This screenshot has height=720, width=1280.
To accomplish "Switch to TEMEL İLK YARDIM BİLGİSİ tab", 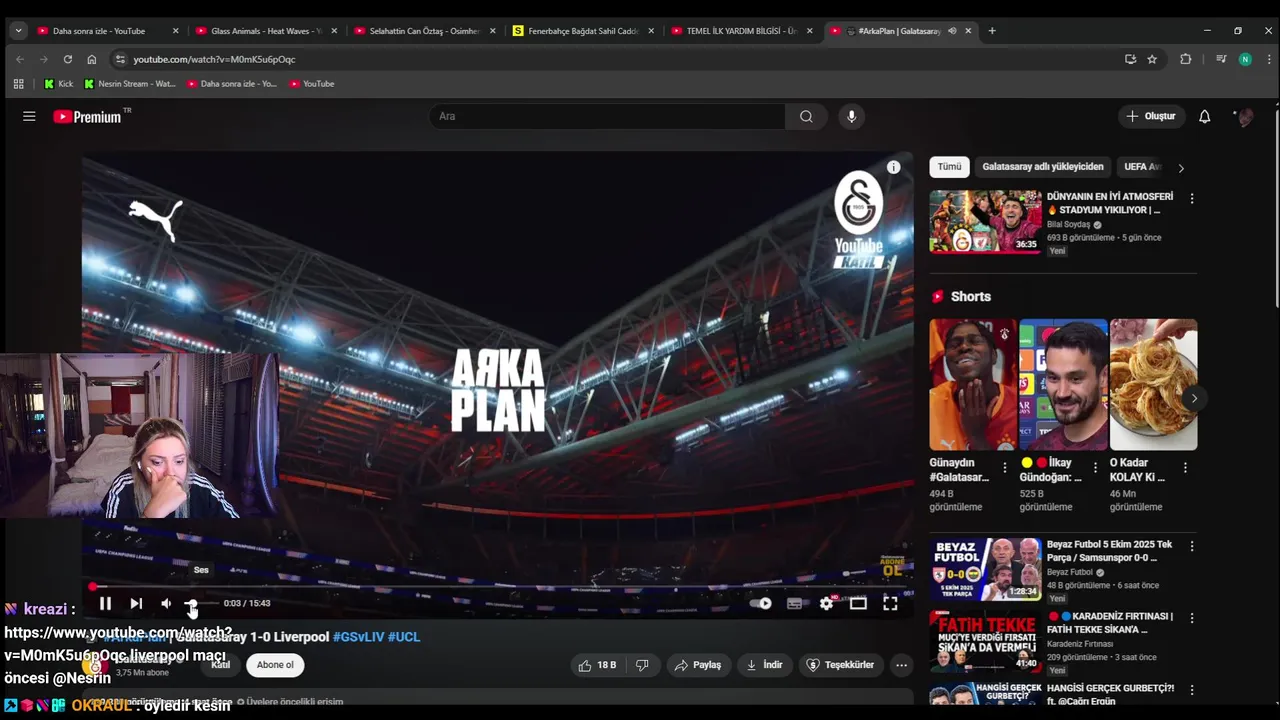I will 742,31.
